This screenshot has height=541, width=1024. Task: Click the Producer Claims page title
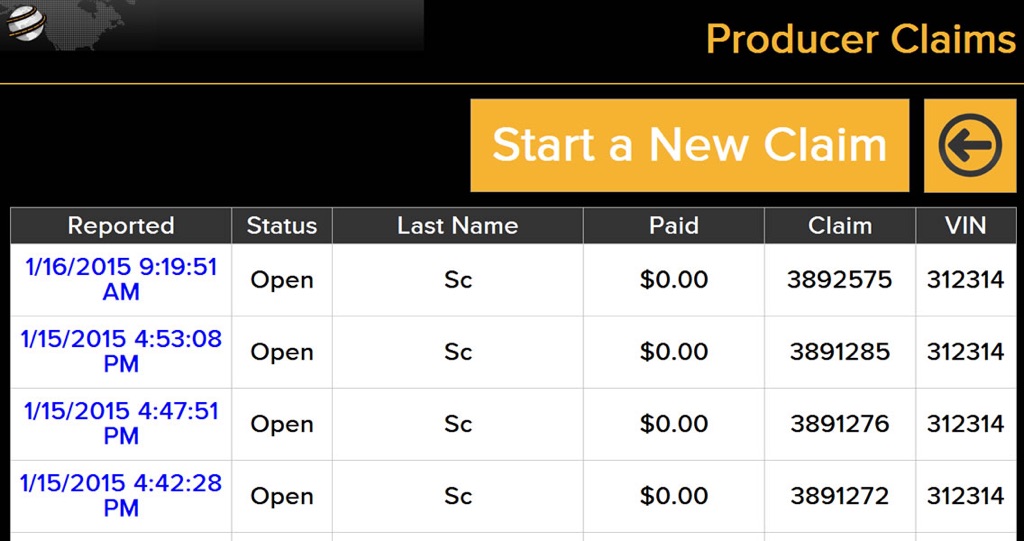[861, 39]
